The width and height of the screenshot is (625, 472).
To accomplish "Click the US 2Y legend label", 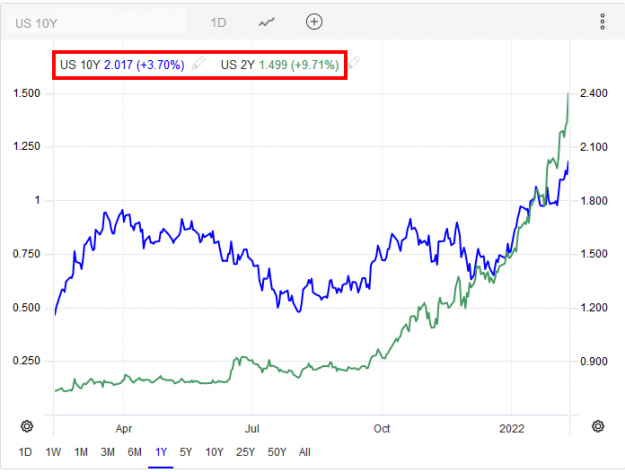I will point(238,65).
